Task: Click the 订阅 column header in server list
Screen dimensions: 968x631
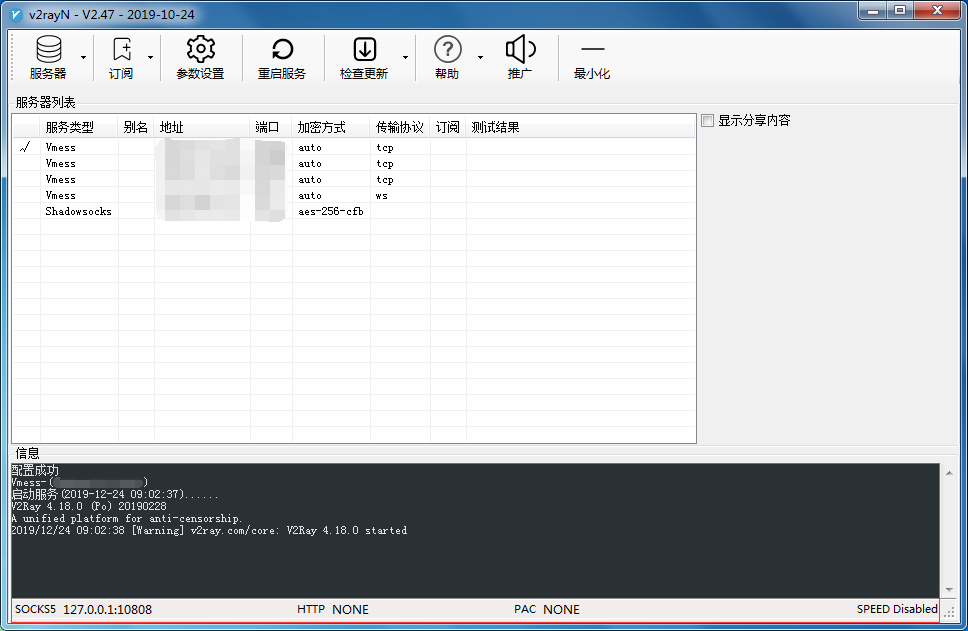Action: click(448, 127)
